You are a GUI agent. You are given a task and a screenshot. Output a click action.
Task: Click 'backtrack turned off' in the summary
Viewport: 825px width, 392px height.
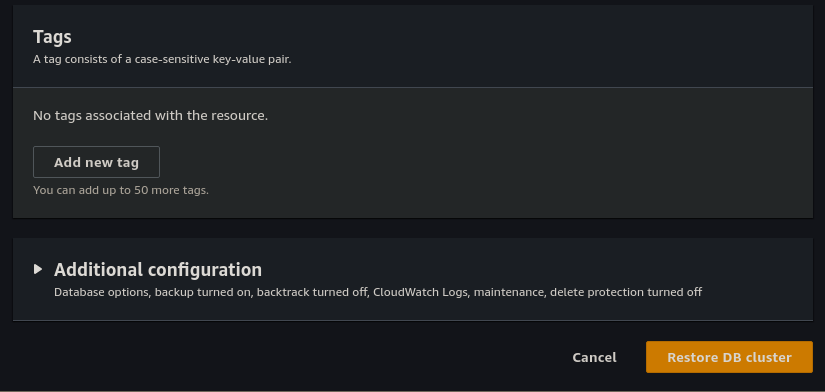click(x=314, y=292)
